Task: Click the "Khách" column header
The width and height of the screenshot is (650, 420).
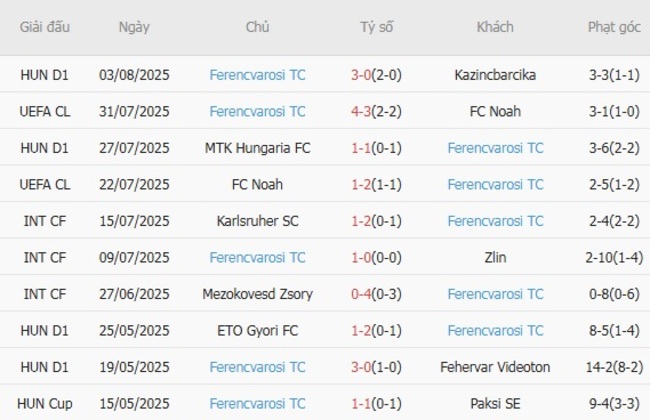Action: [495, 28]
